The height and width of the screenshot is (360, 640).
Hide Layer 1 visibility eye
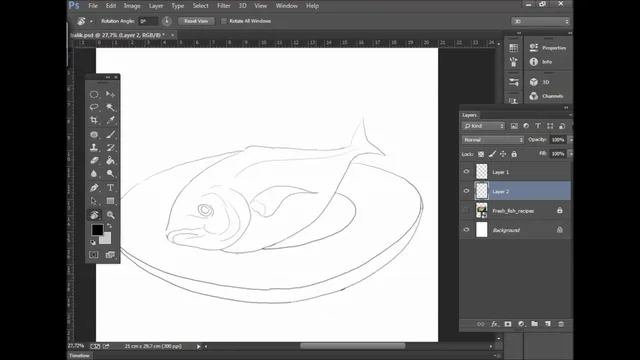click(x=466, y=172)
